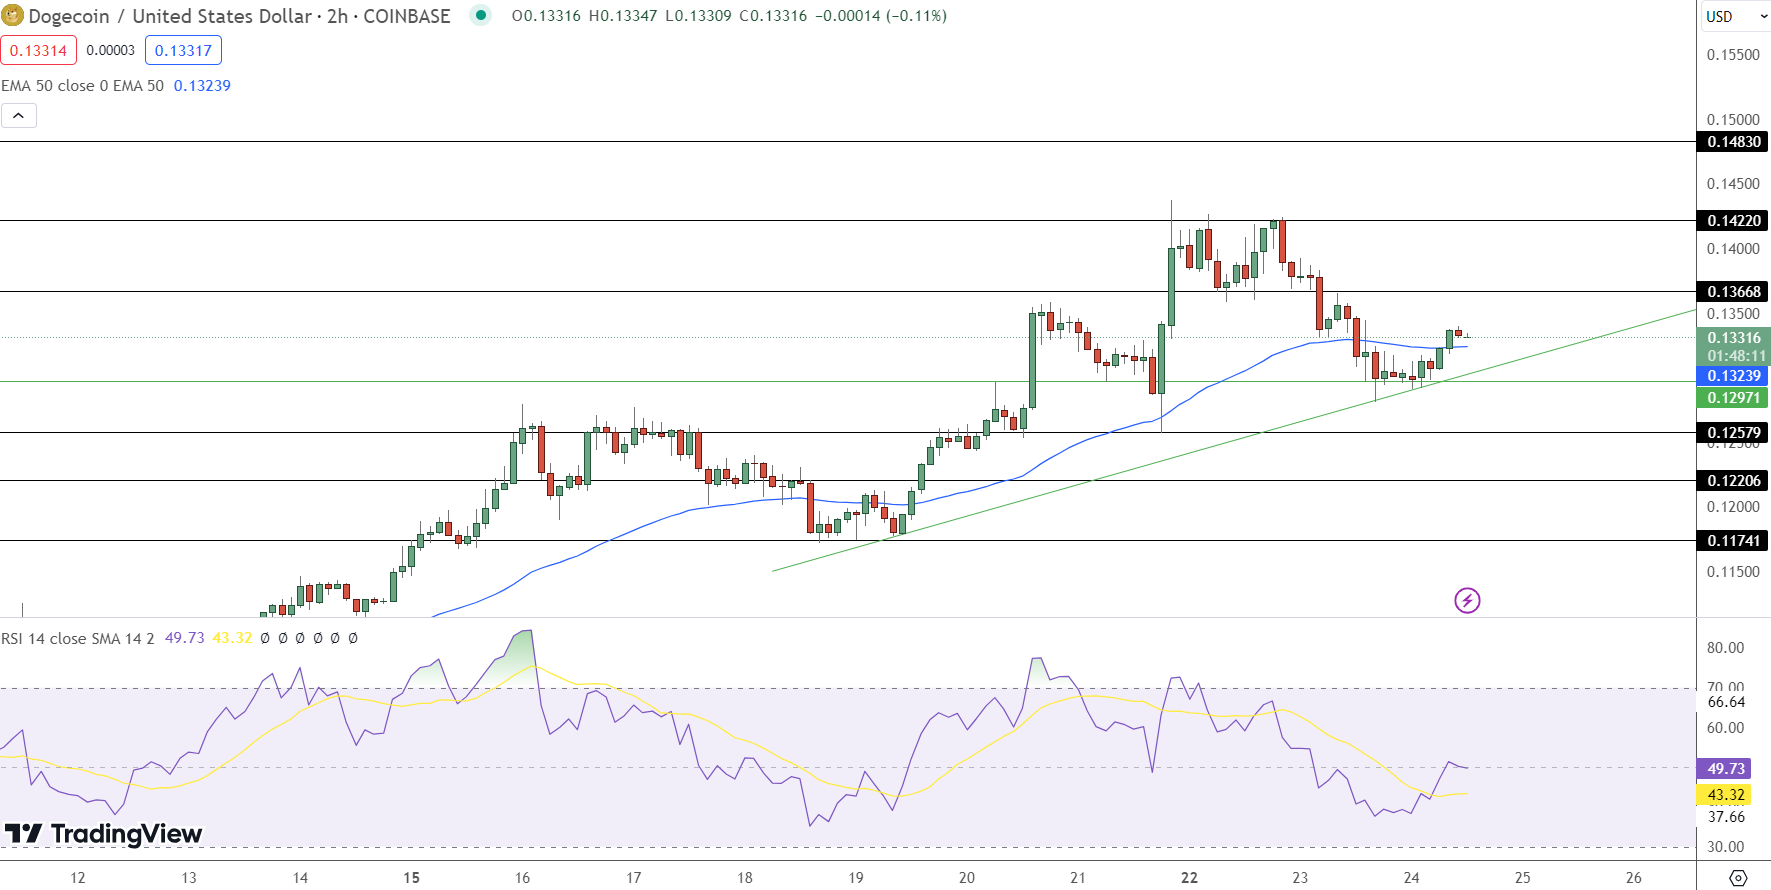Click the RSI value 49.73 in the legend
1771x890 pixels.
click(184, 638)
